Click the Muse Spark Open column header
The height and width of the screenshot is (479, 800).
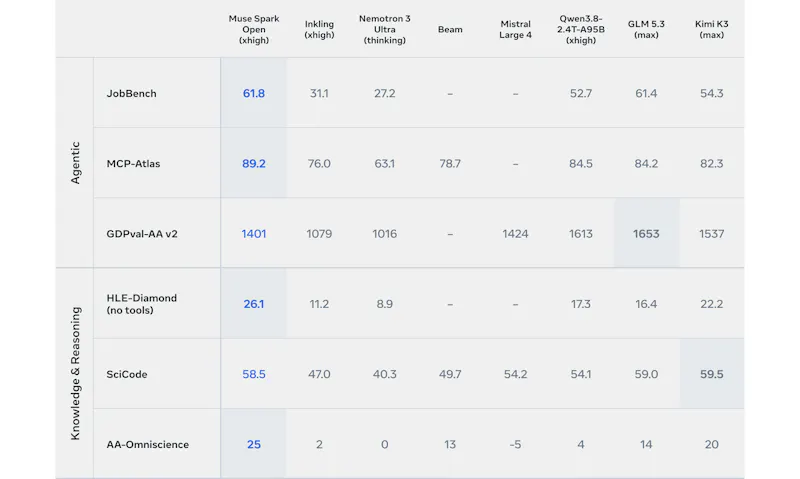254,29
